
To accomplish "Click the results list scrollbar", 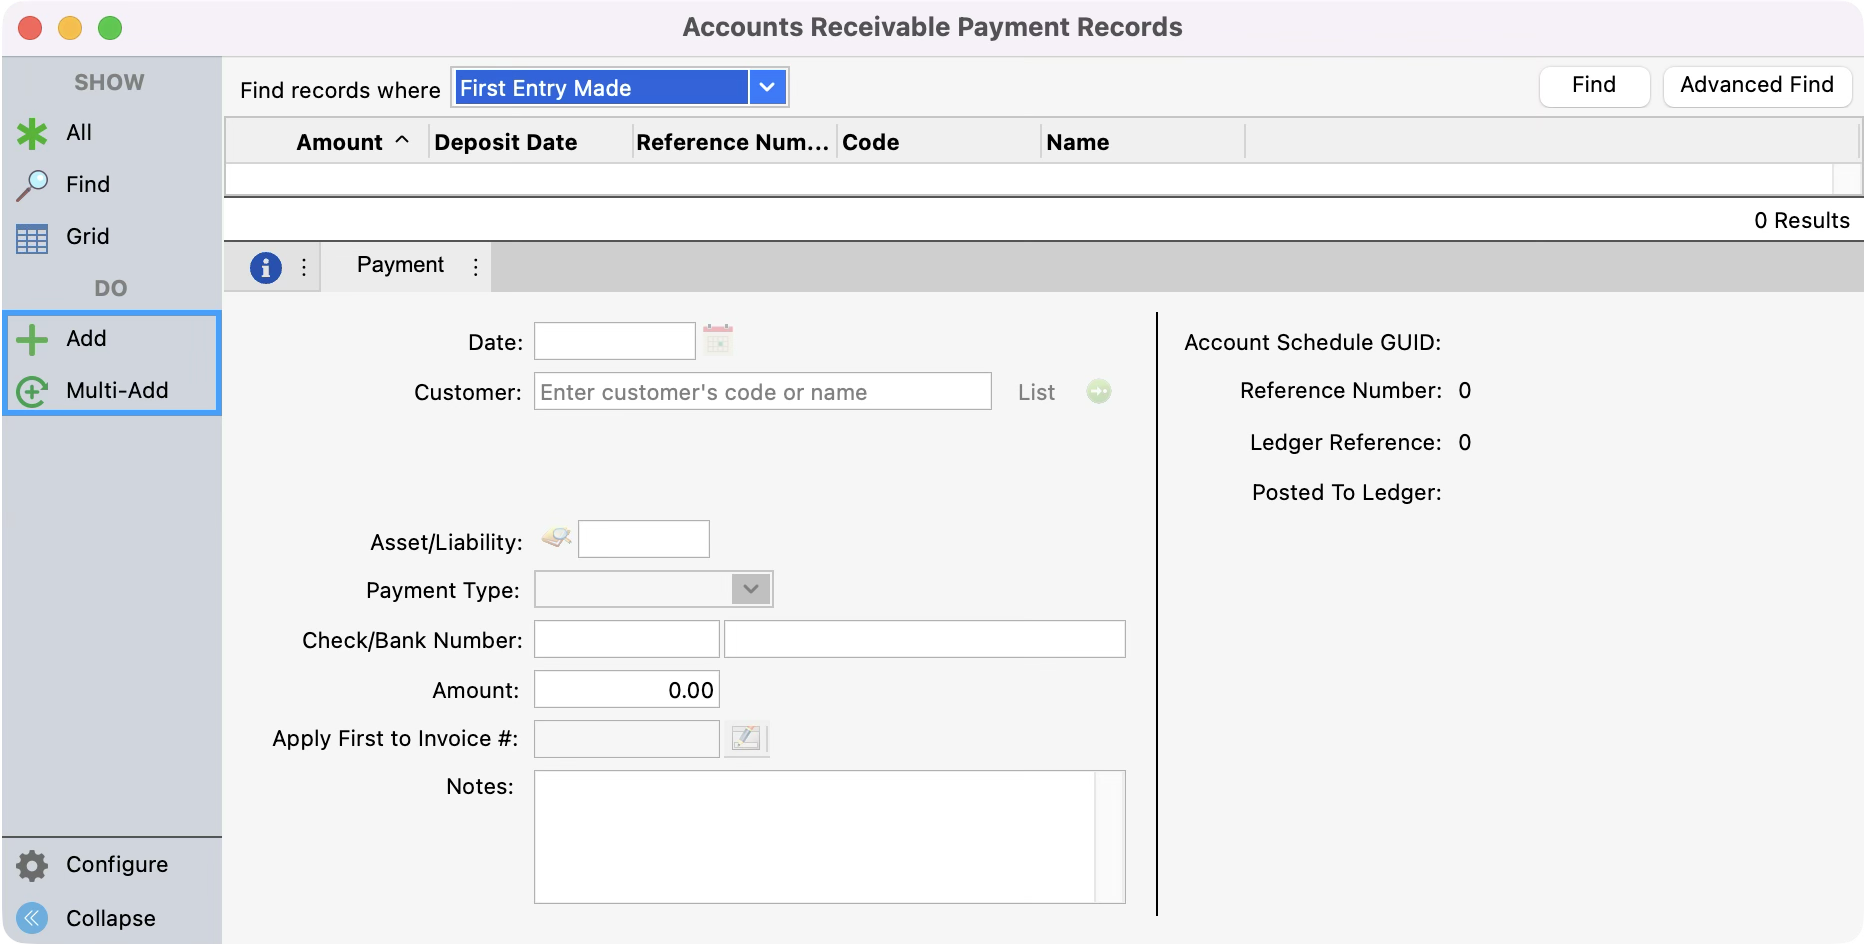I will tap(1847, 180).
